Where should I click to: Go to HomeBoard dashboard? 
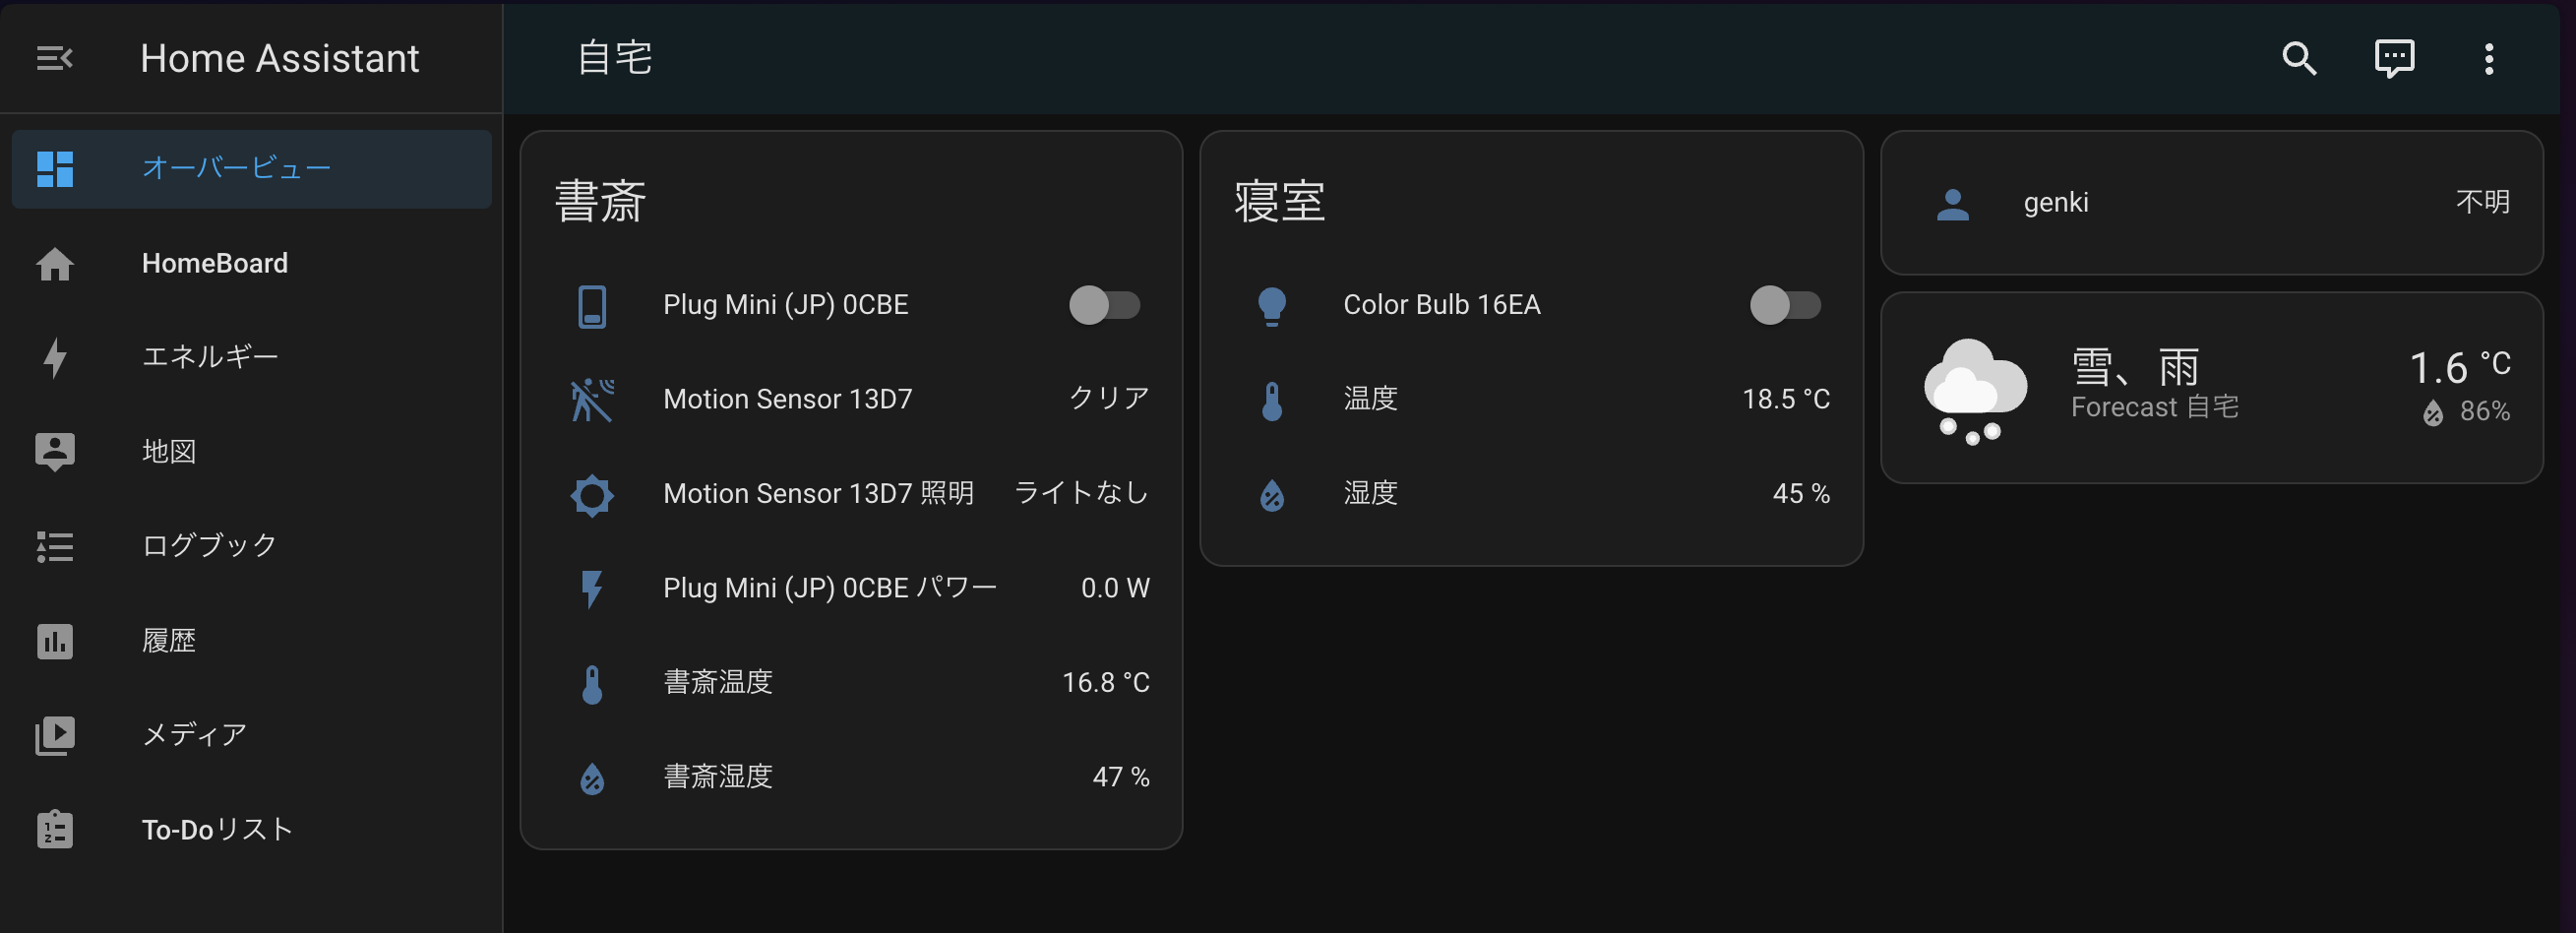click(215, 263)
